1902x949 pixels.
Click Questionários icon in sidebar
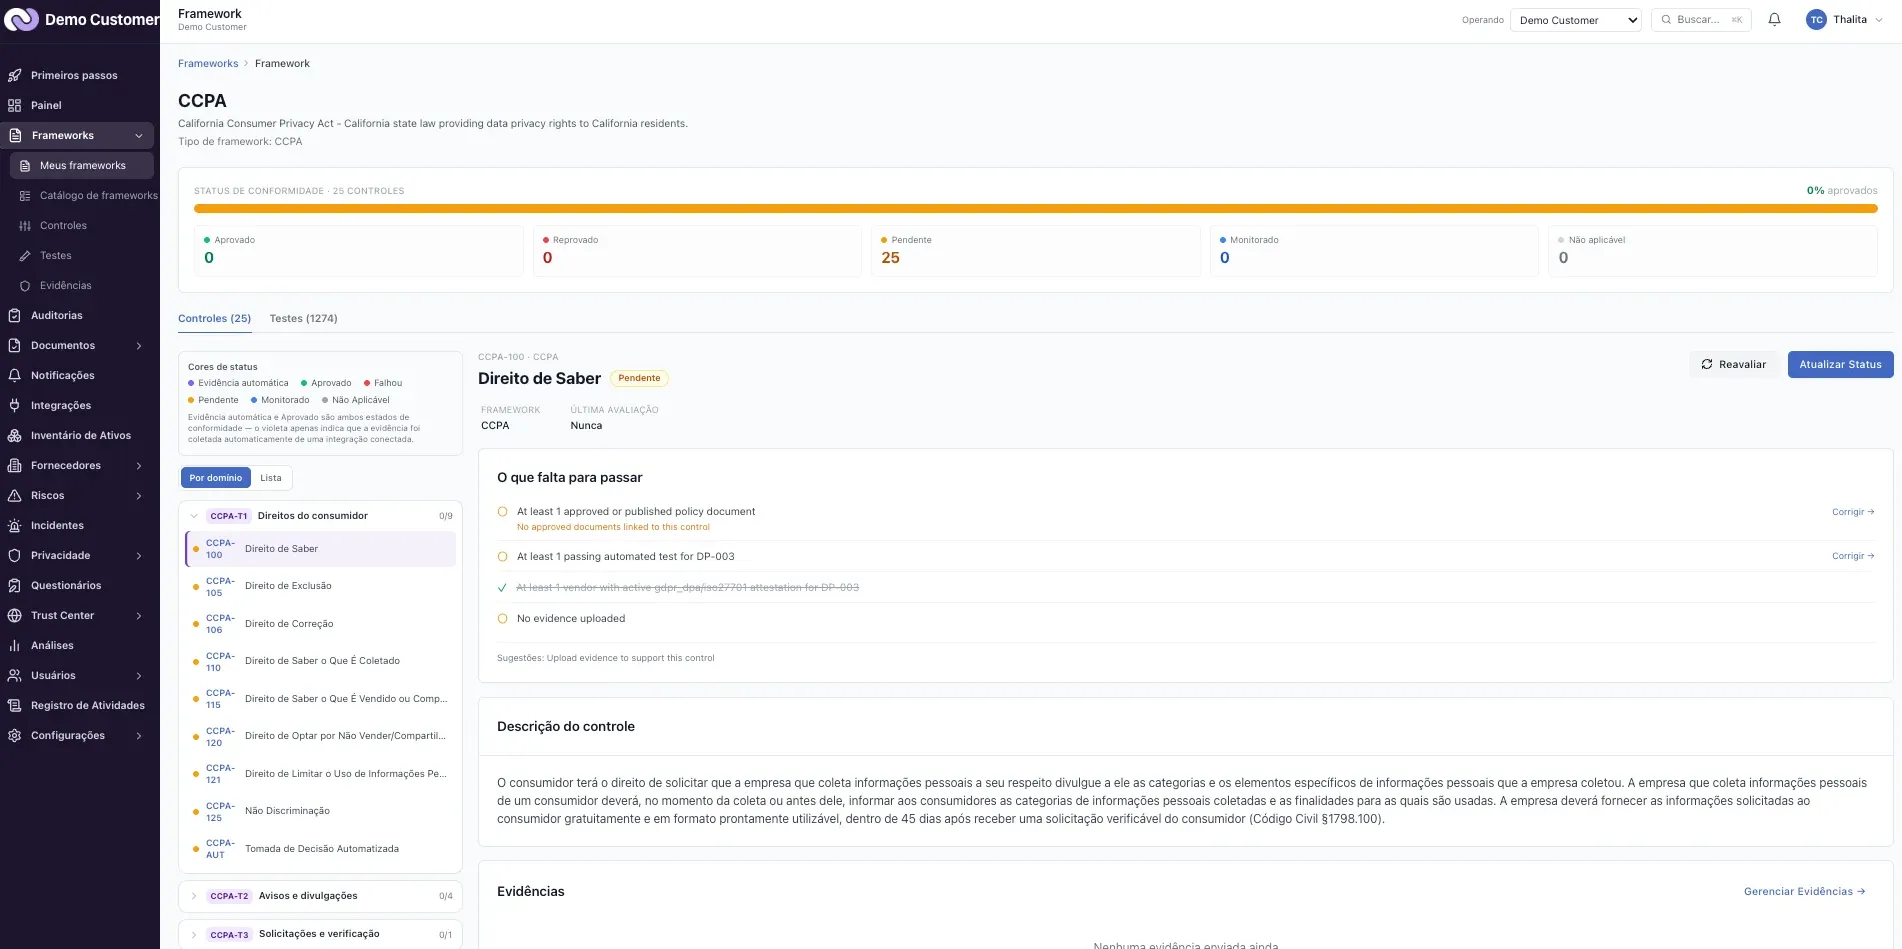[x=15, y=586]
